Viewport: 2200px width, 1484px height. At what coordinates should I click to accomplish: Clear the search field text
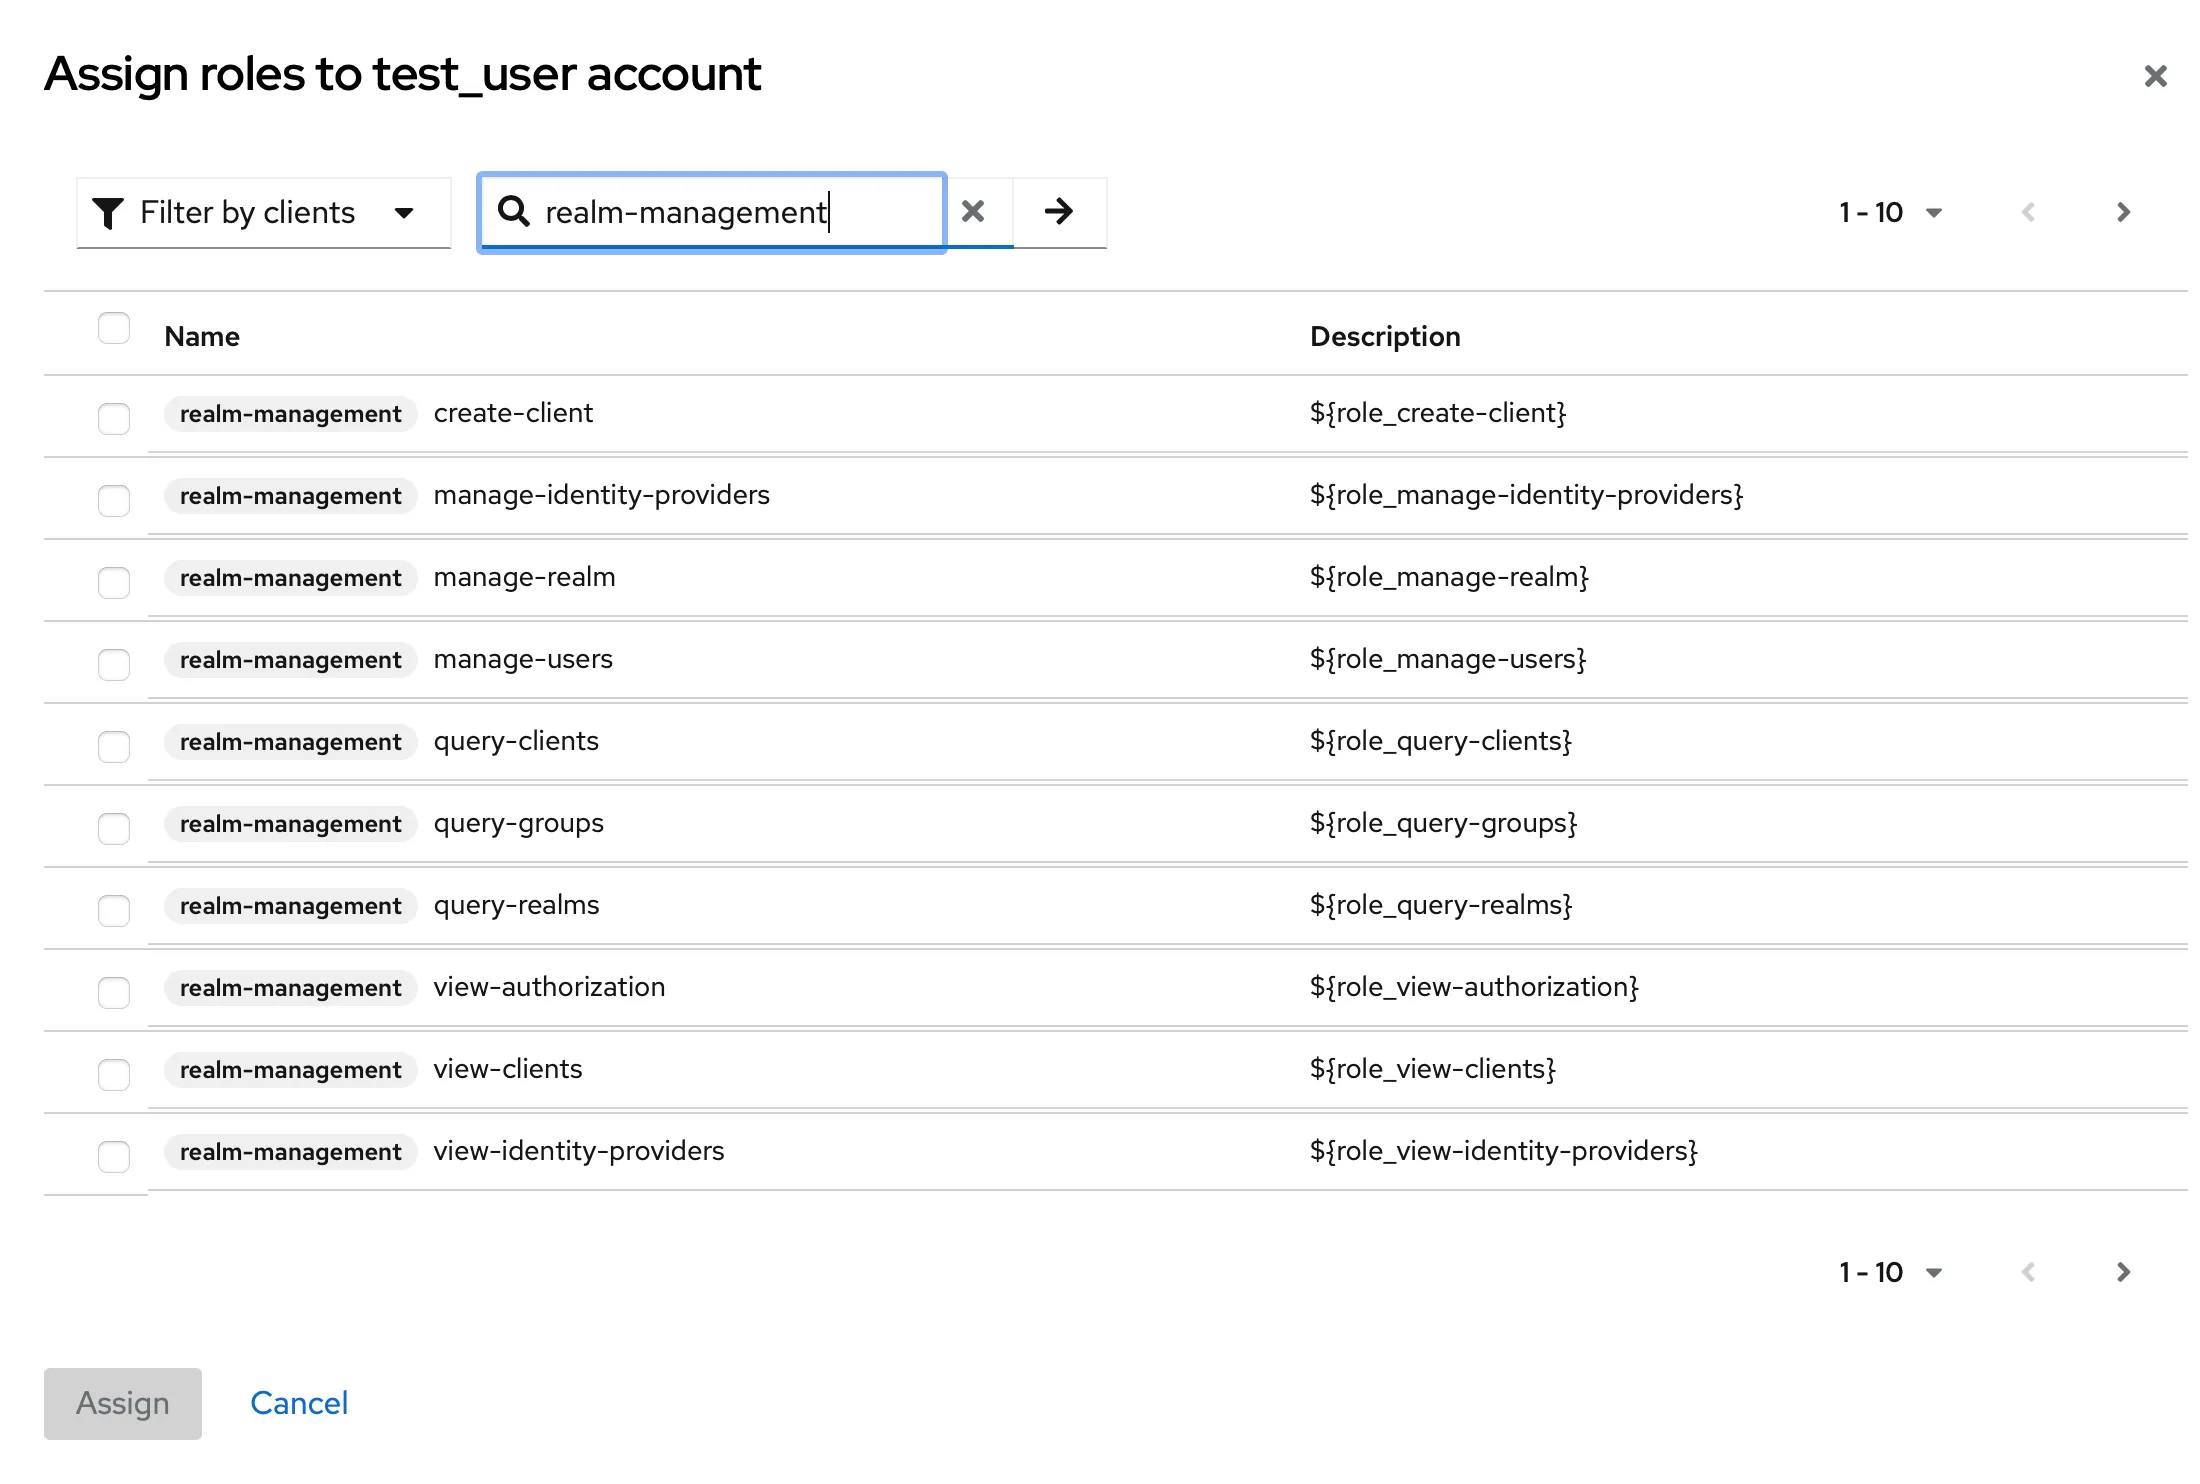coord(972,211)
